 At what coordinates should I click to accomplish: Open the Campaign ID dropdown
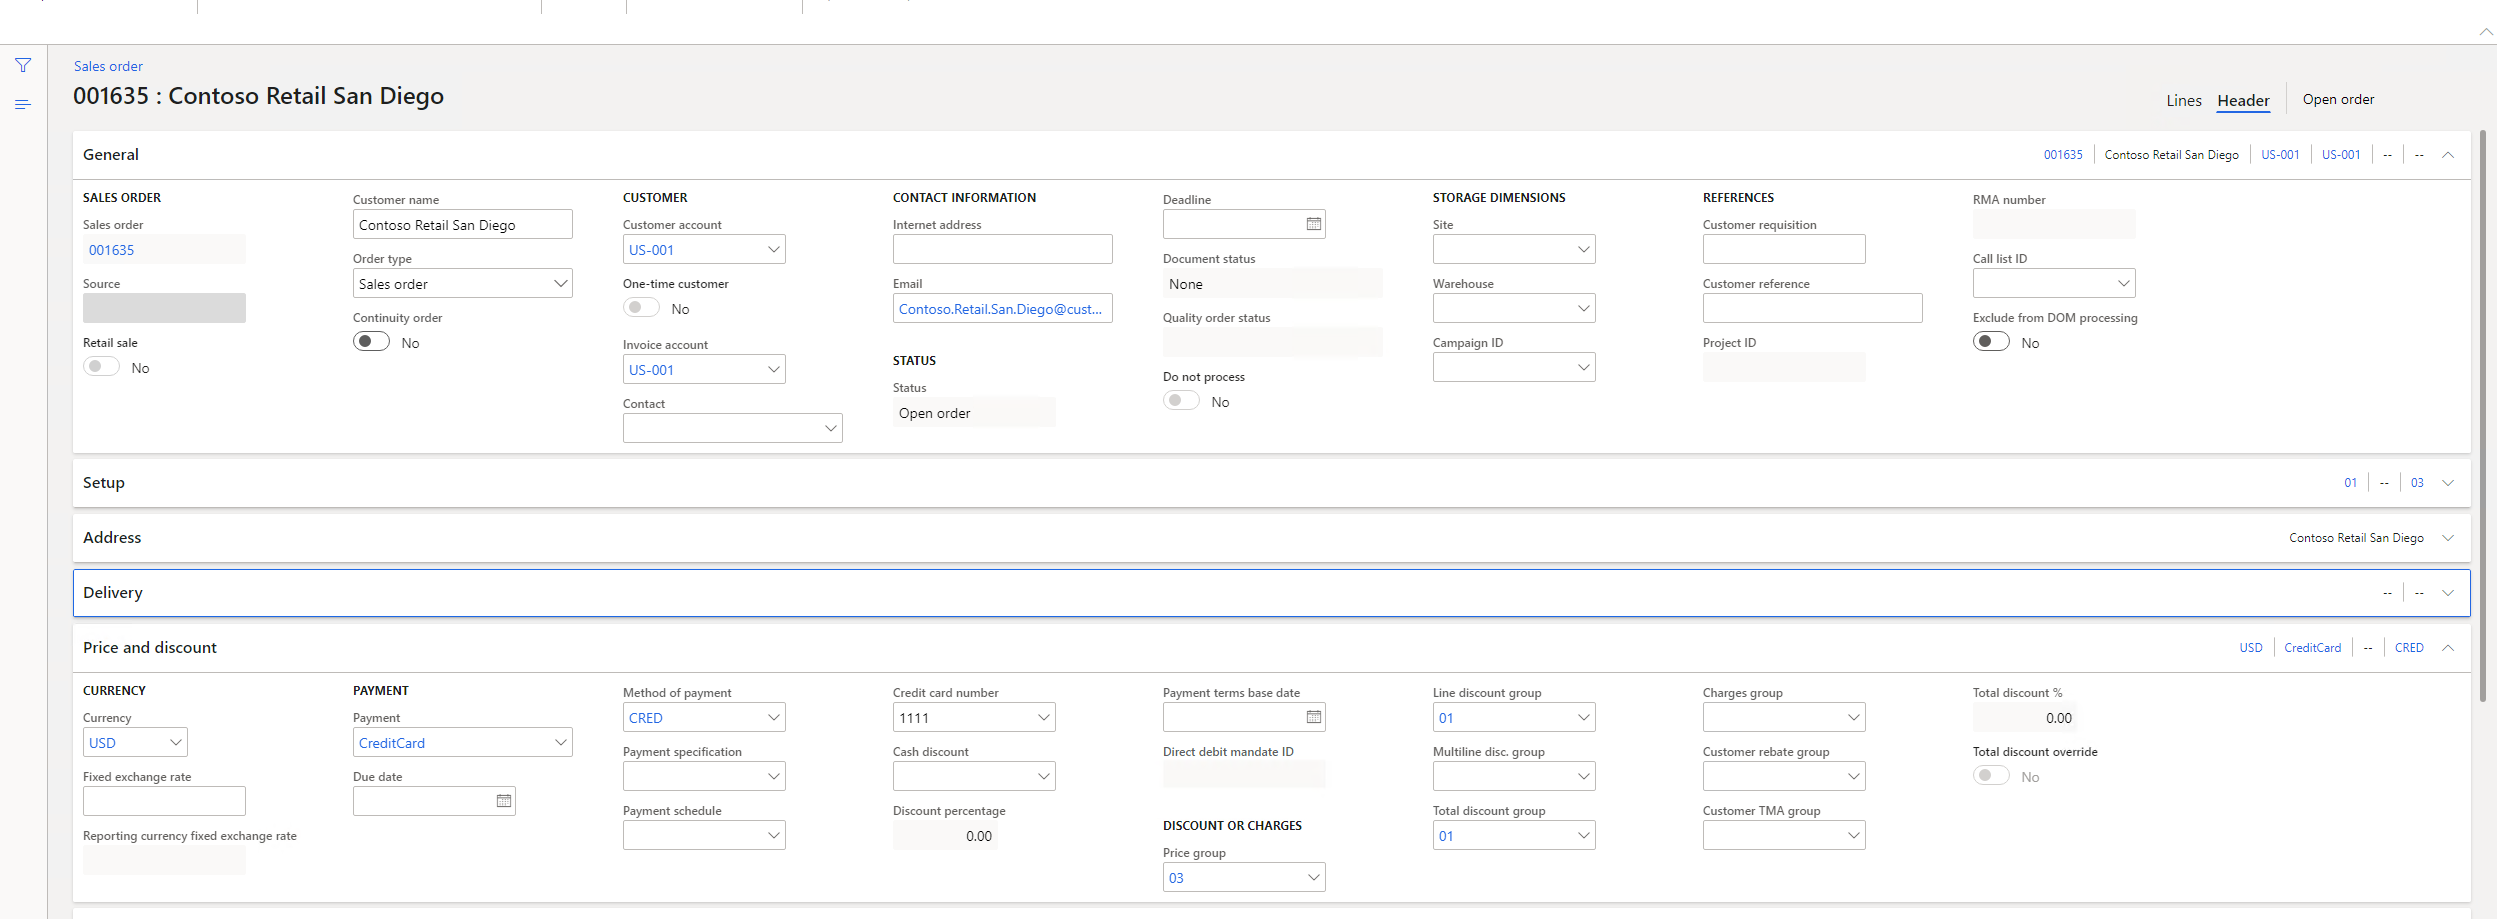pyautogui.click(x=1583, y=368)
